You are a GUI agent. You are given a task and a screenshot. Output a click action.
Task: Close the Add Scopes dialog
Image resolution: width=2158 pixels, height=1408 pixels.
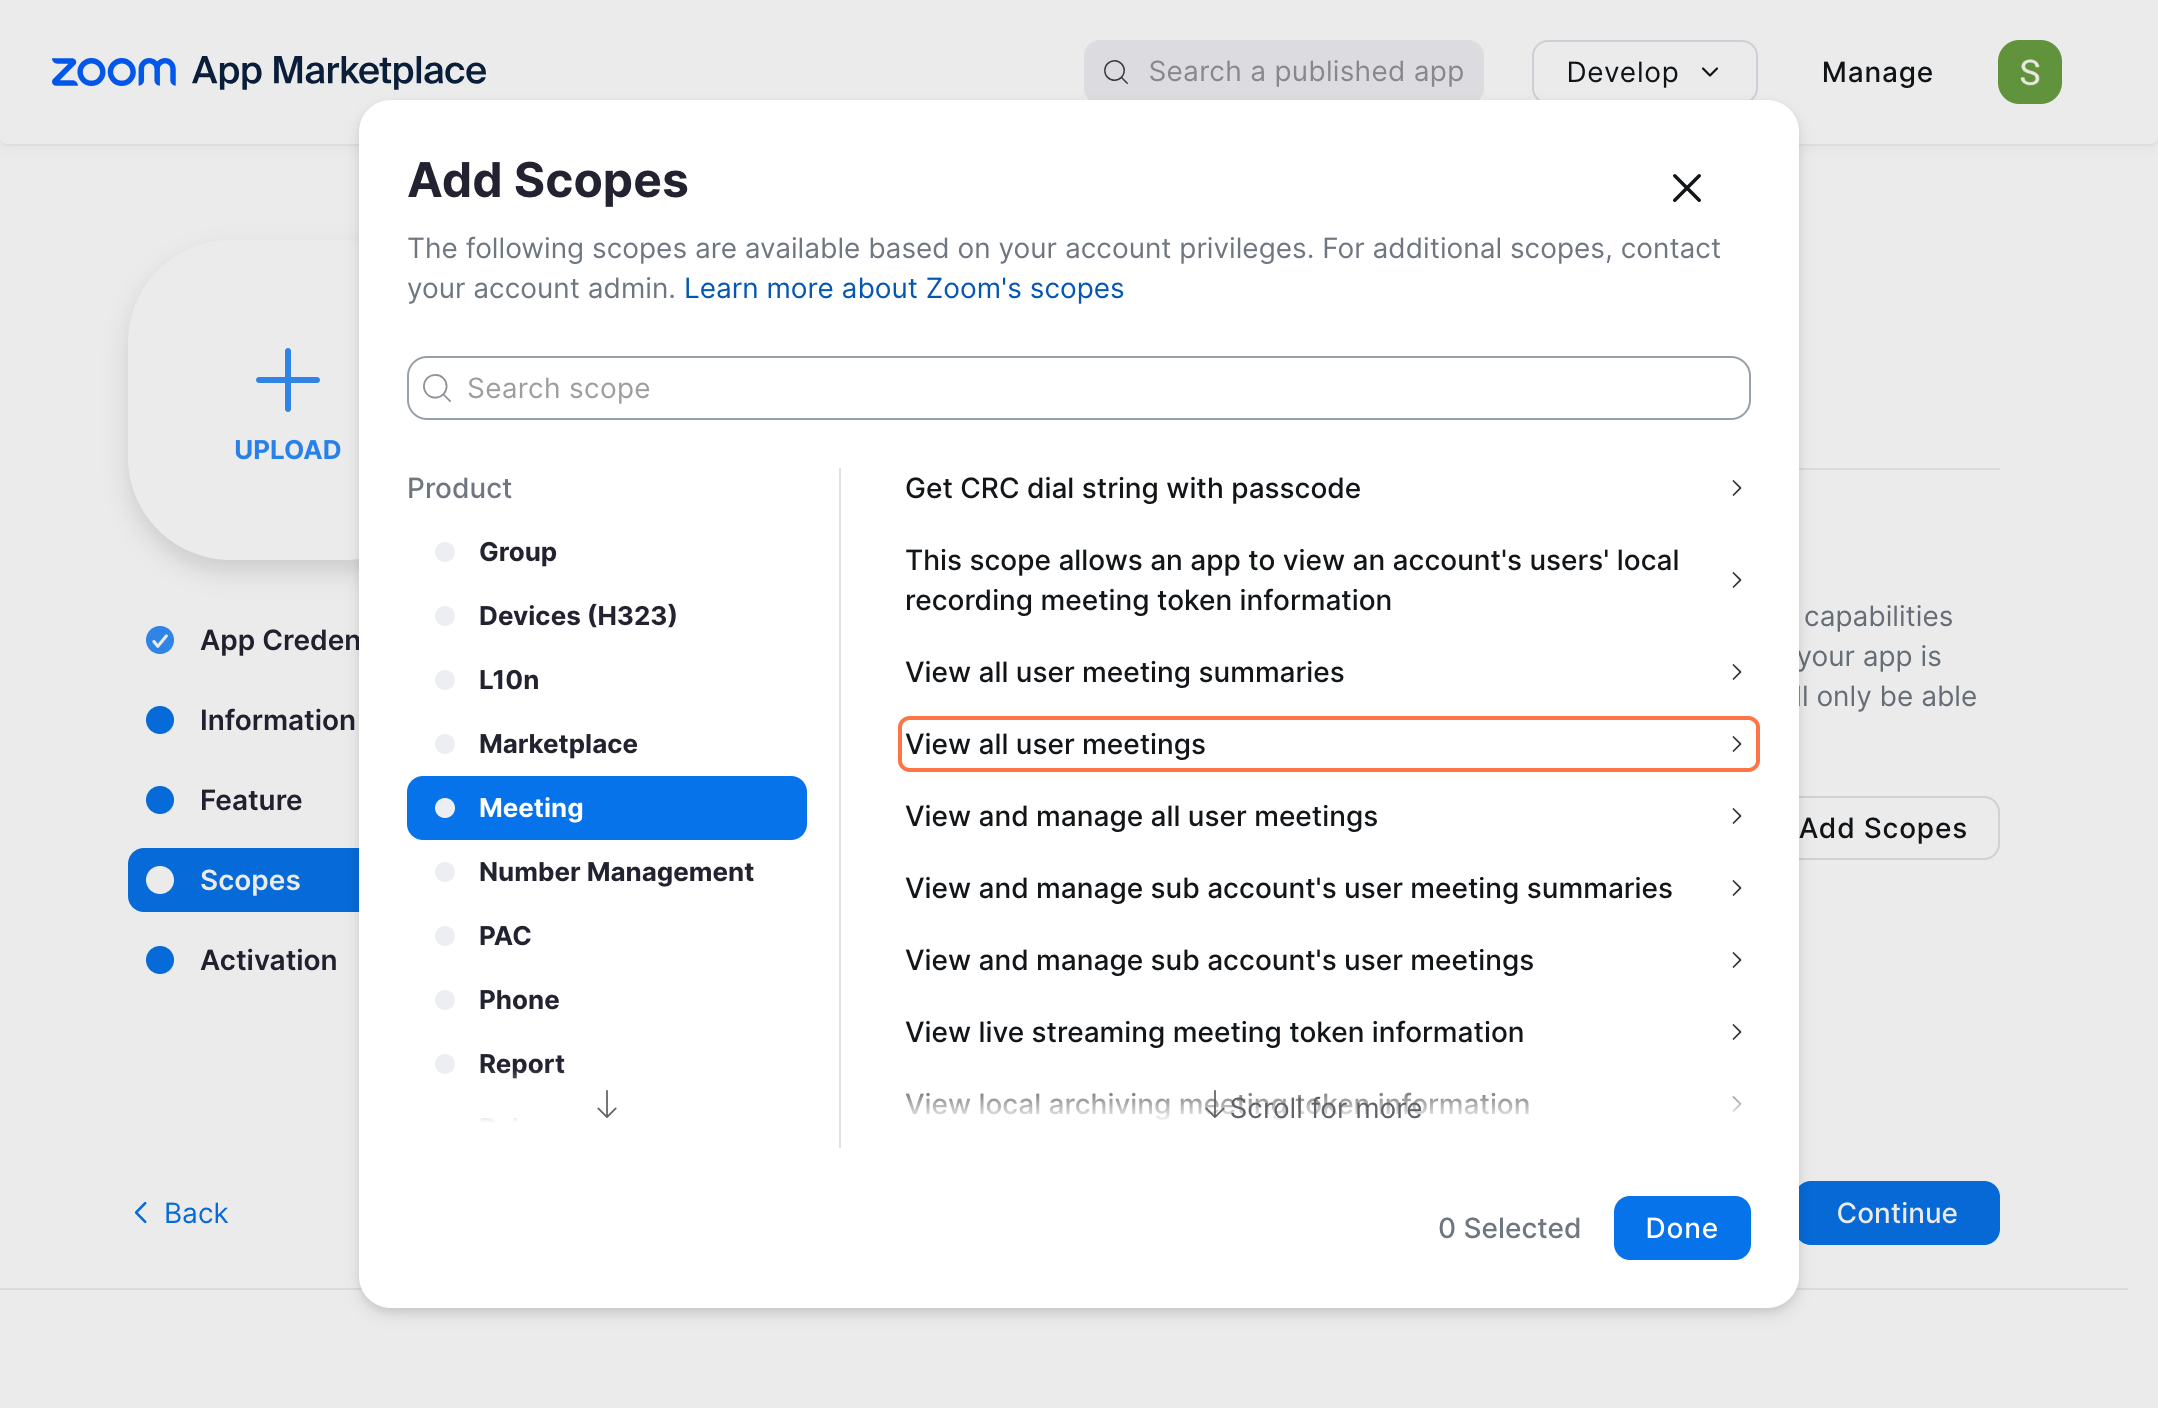point(1686,187)
